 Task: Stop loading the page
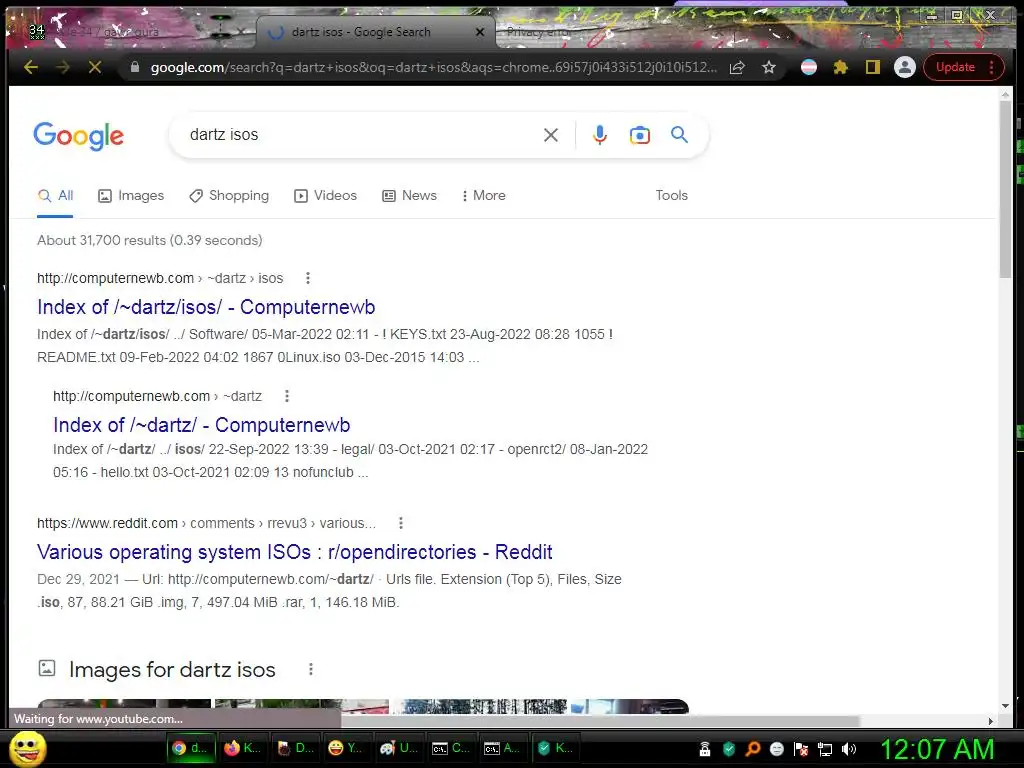[95, 67]
